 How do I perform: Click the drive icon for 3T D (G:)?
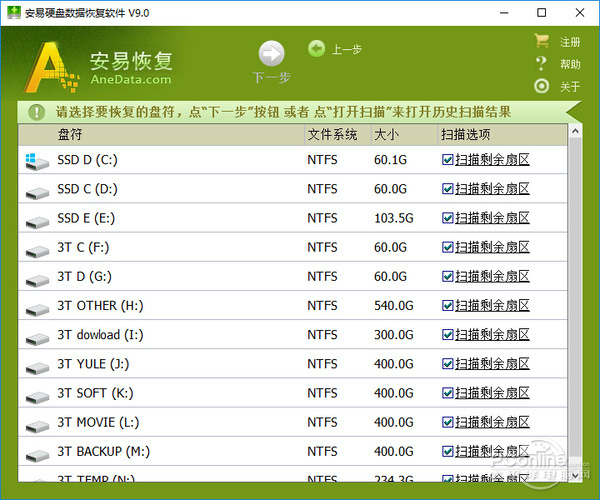point(37,281)
